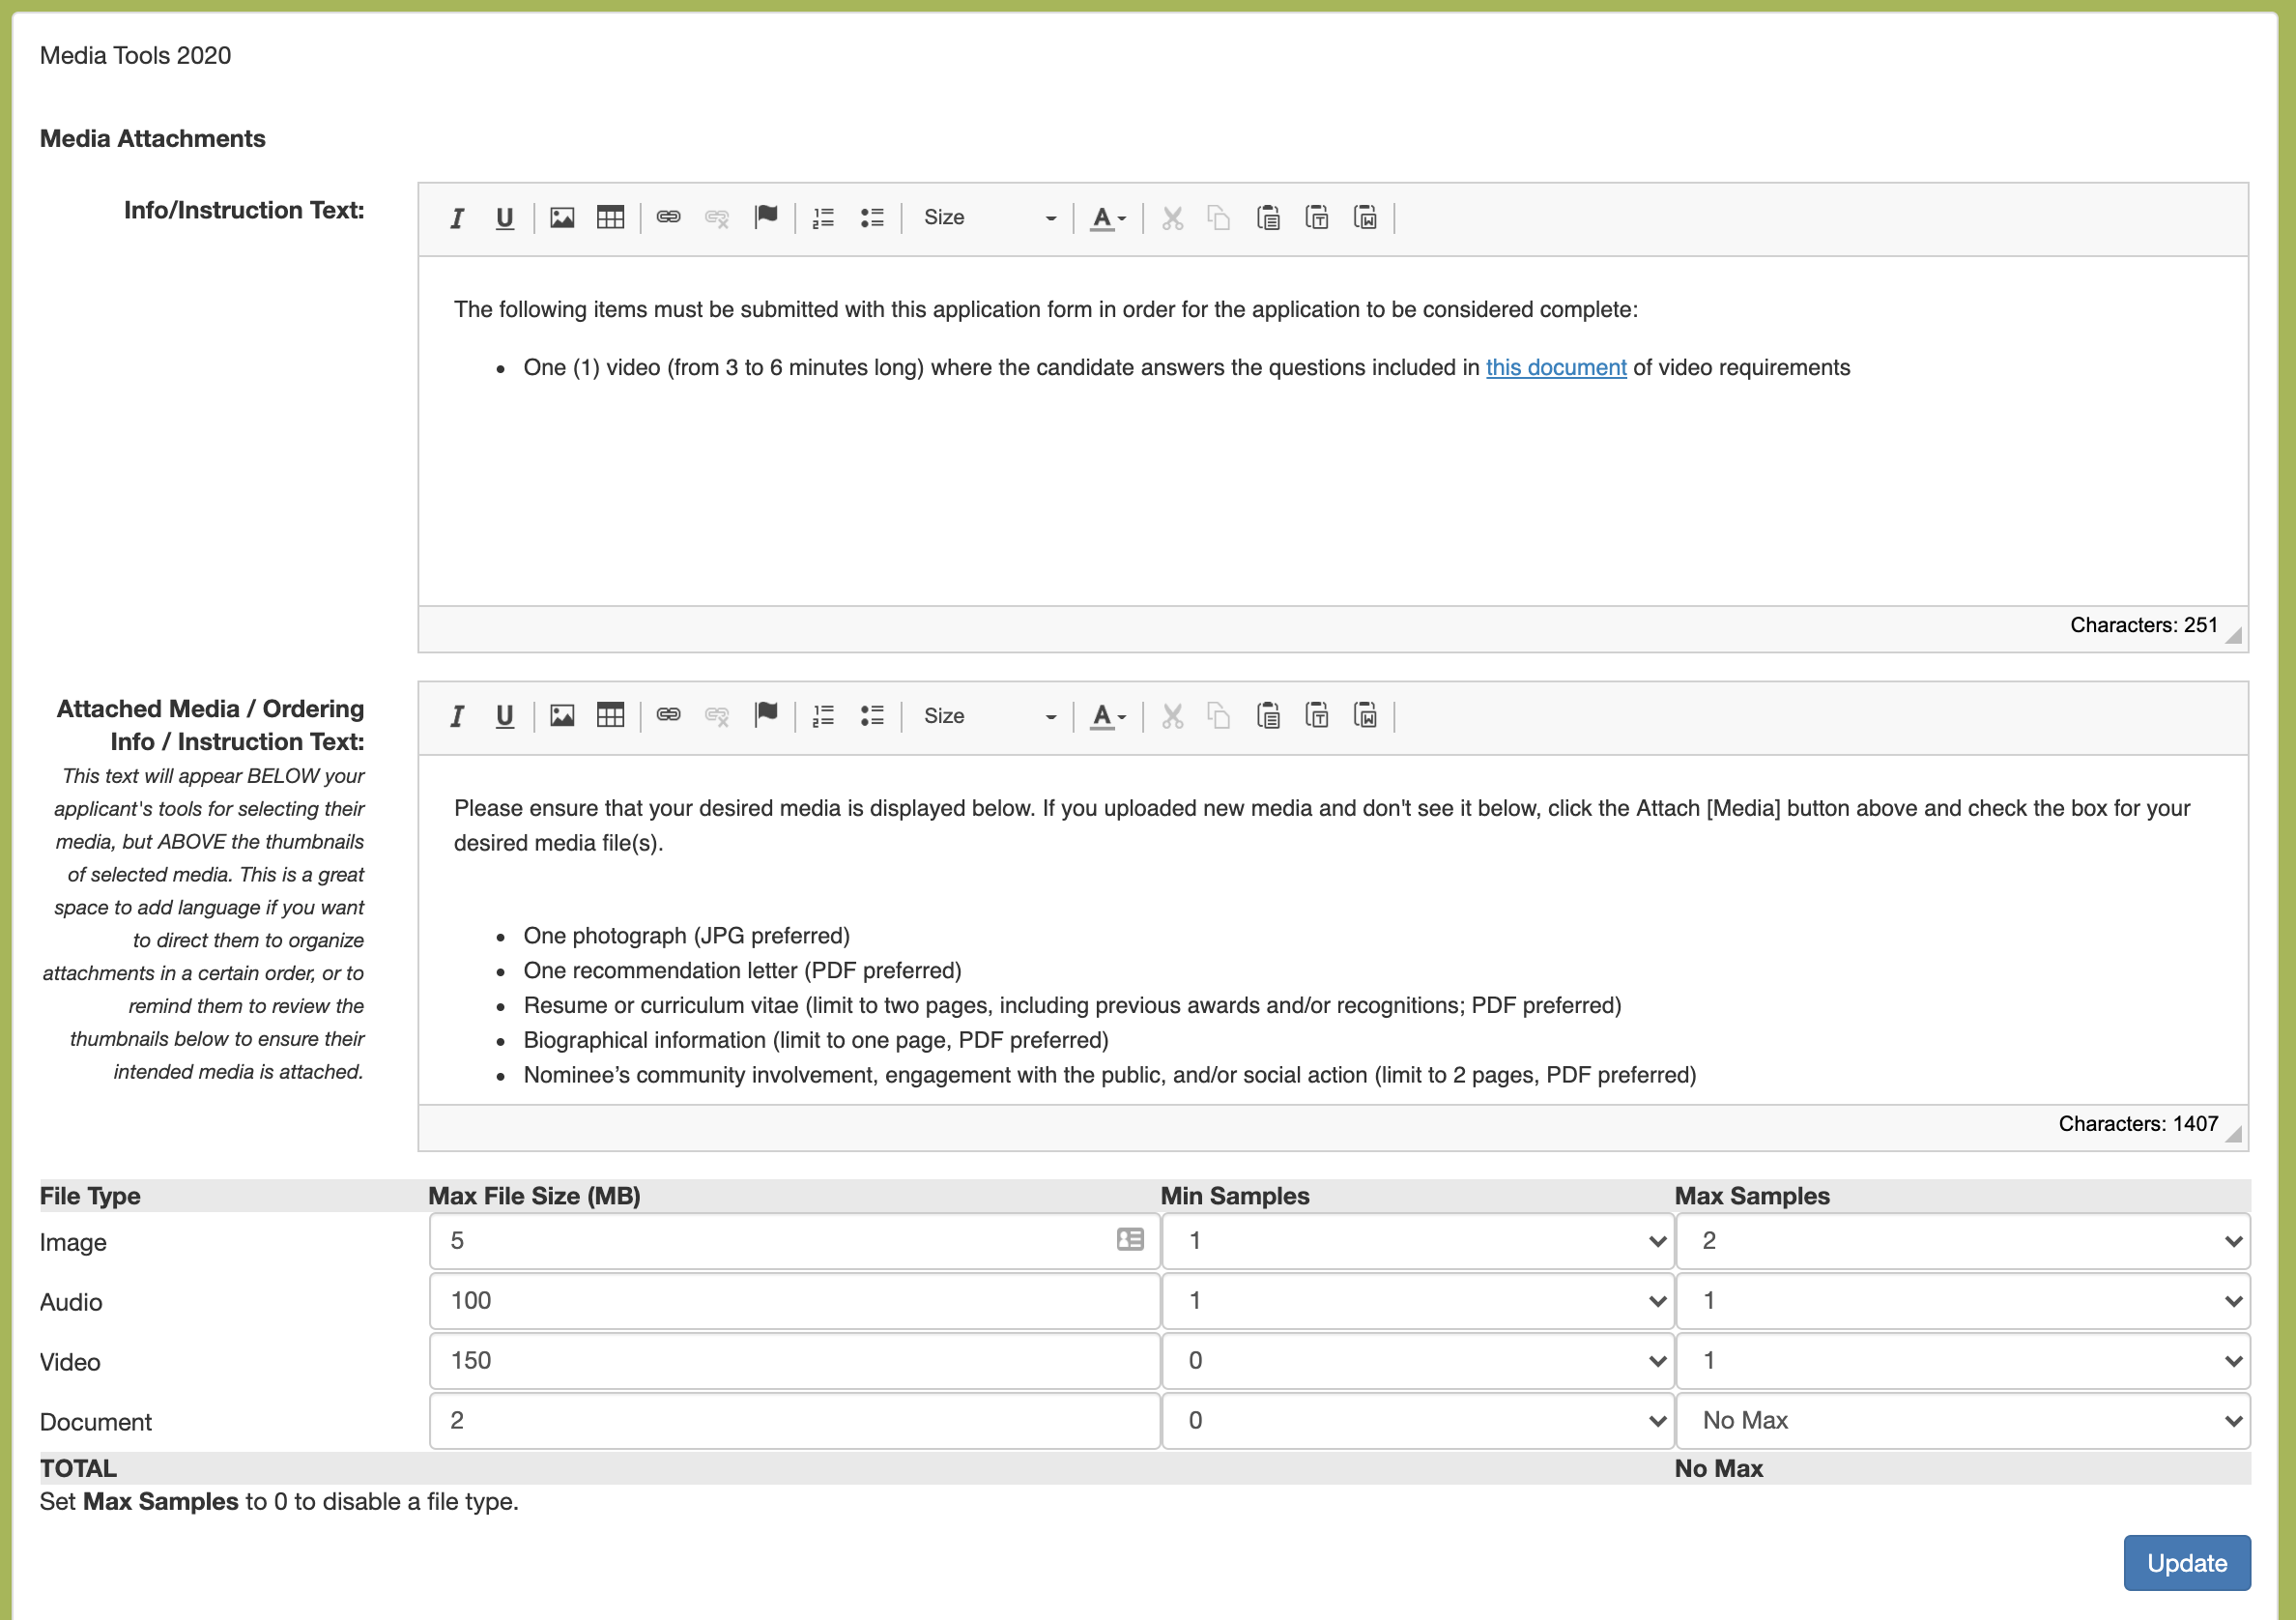This screenshot has height=1620, width=2296.
Task: Insert link in Attached Media text editor
Action: (x=668, y=716)
